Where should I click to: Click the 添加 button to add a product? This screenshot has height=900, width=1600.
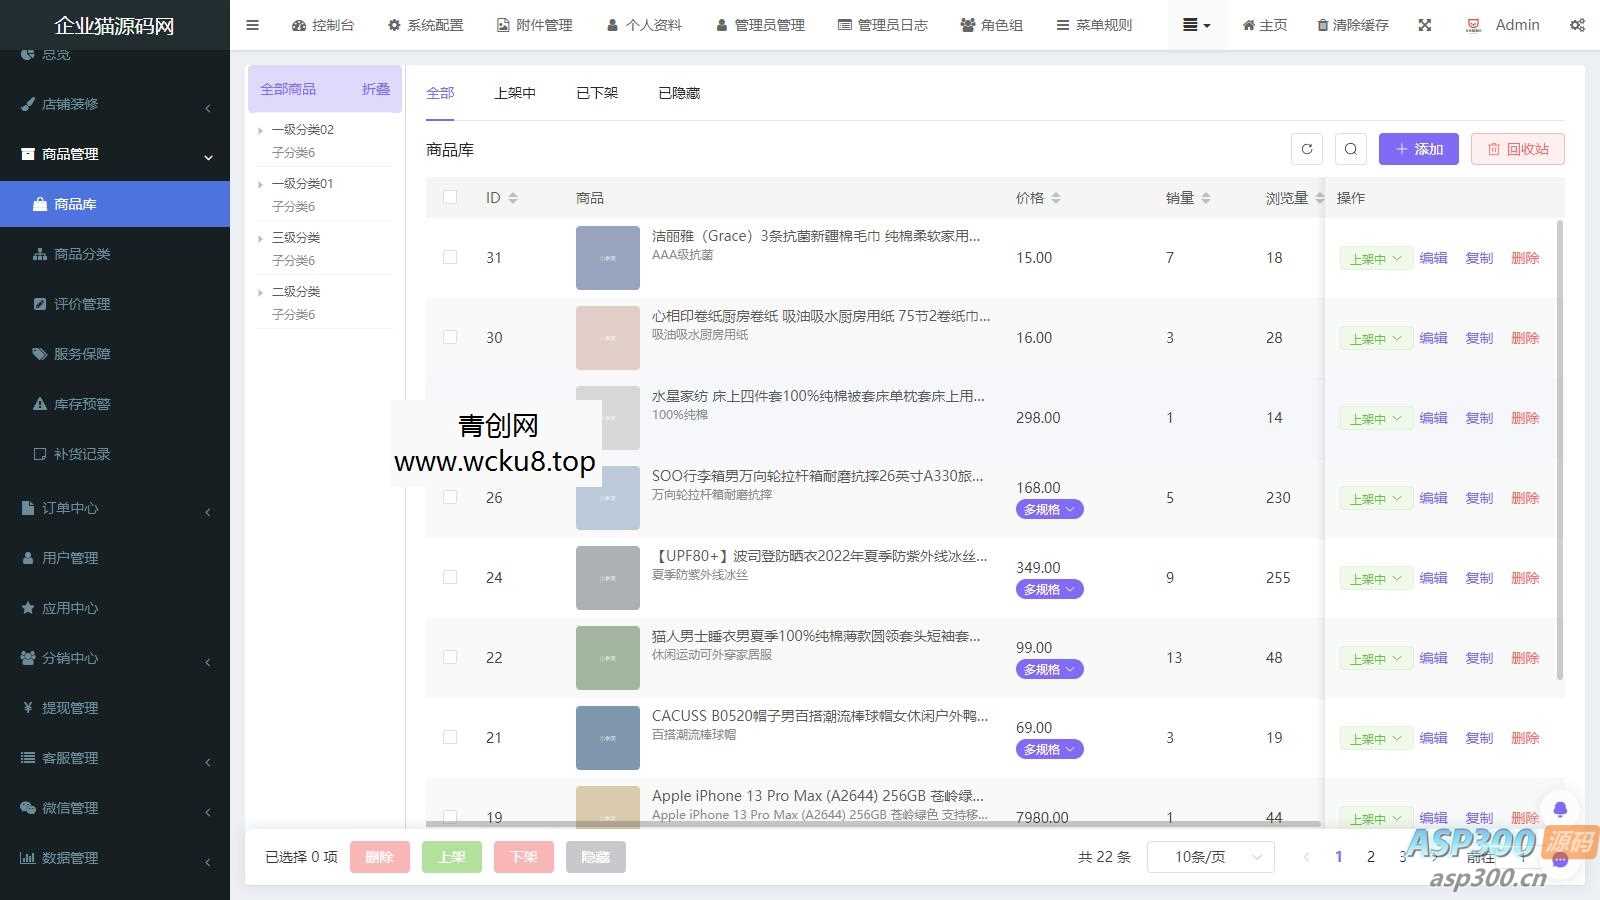(1418, 148)
